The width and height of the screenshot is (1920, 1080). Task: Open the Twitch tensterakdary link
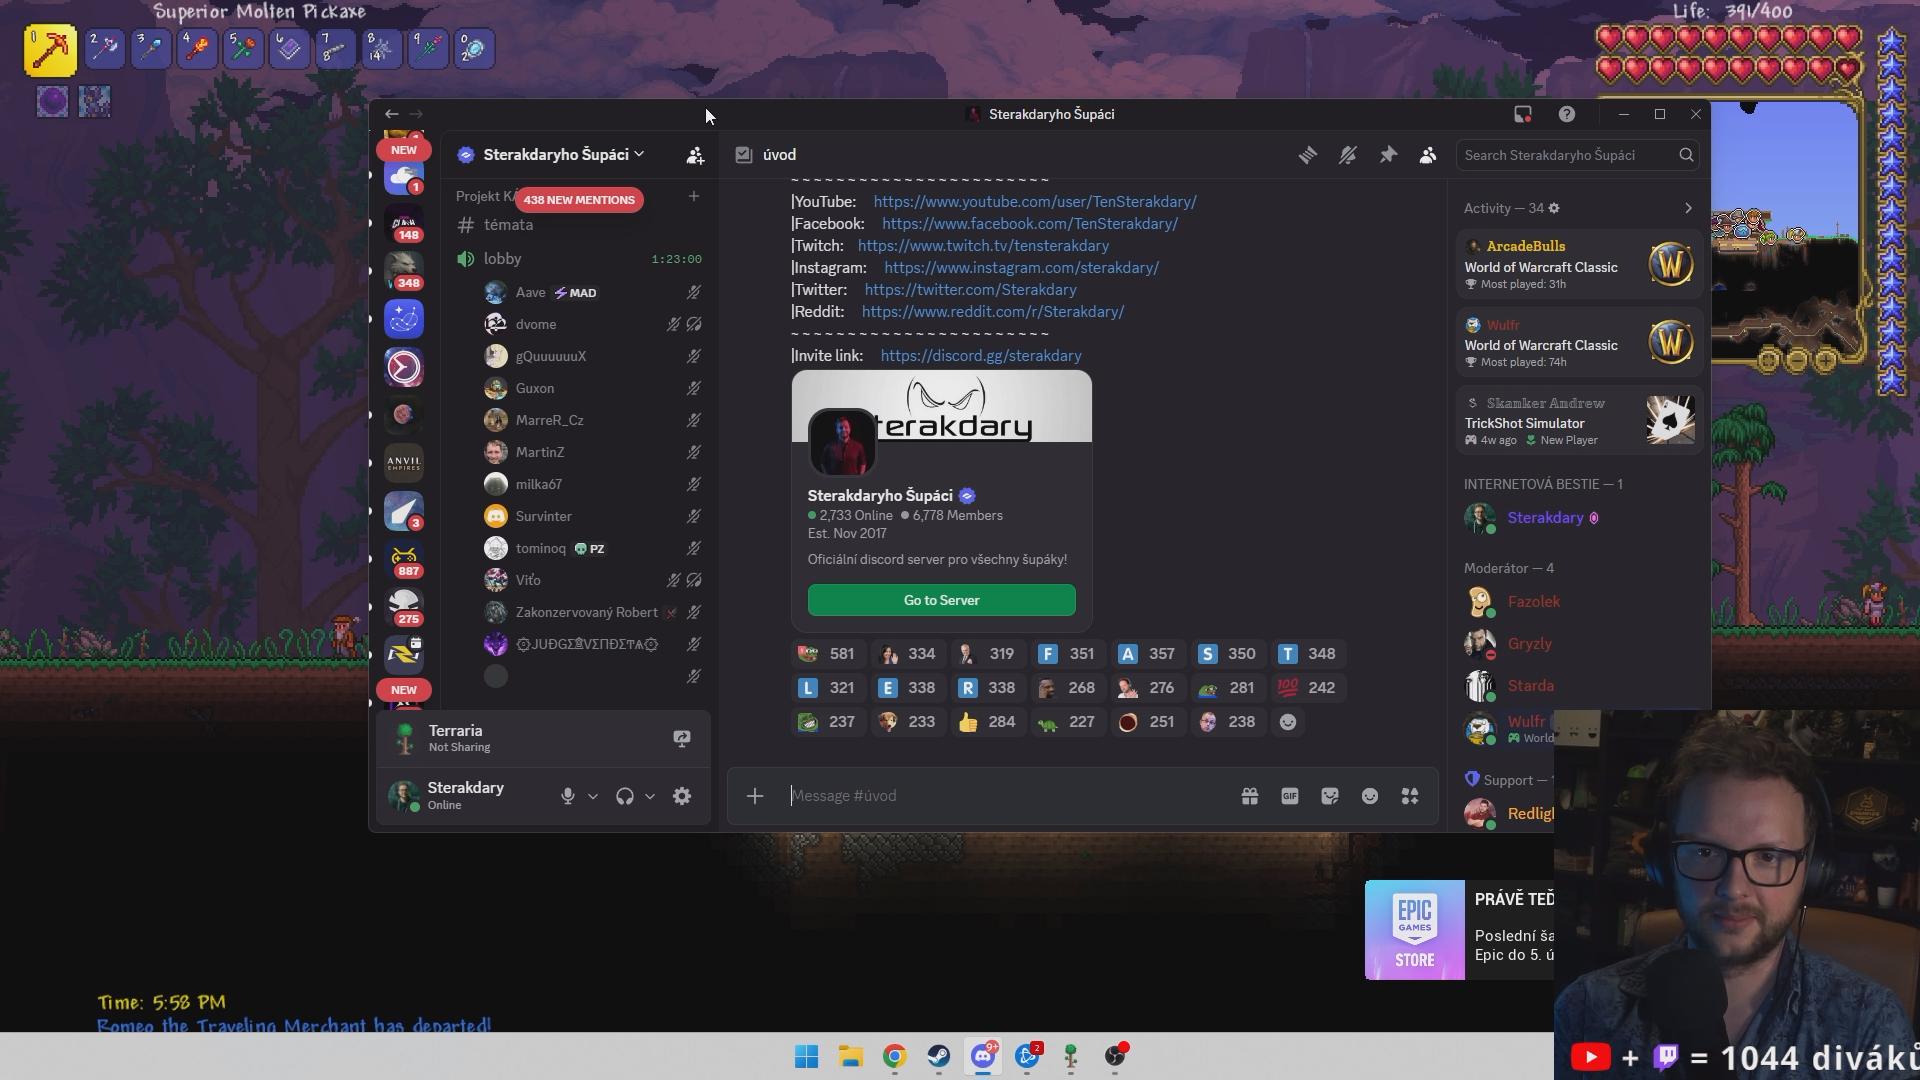pyautogui.click(x=982, y=246)
